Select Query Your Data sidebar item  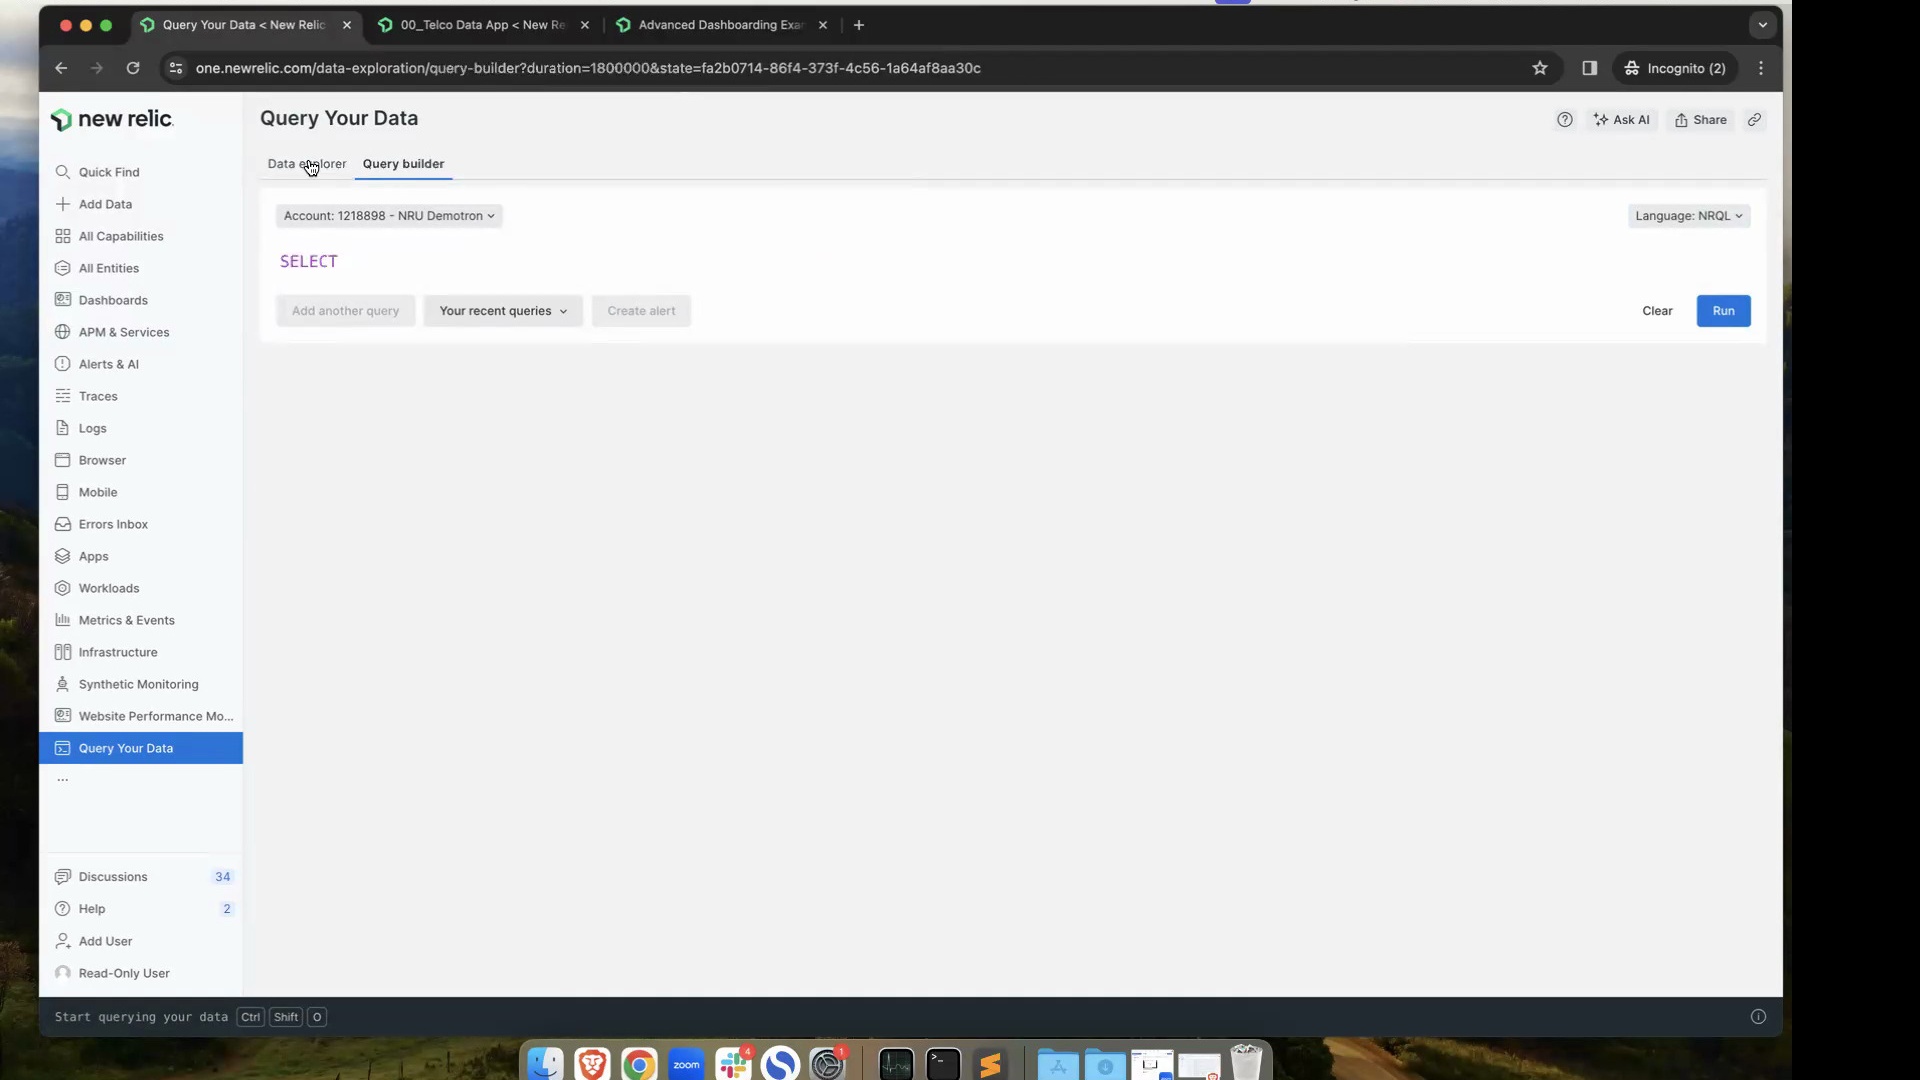(141, 748)
